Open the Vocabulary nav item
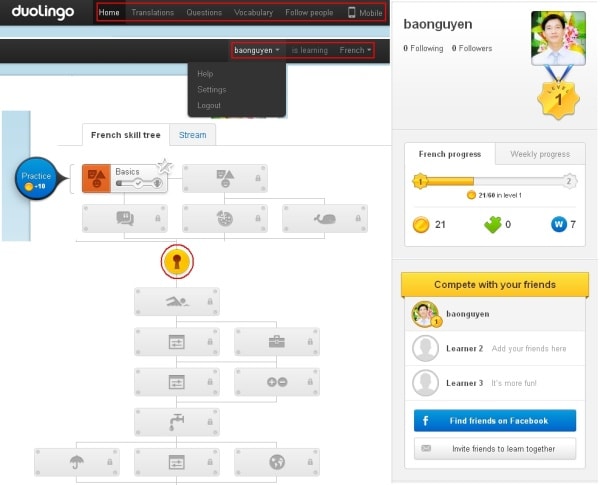This screenshot has width=600, height=485. pyautogui.click(x=253, y=13)
